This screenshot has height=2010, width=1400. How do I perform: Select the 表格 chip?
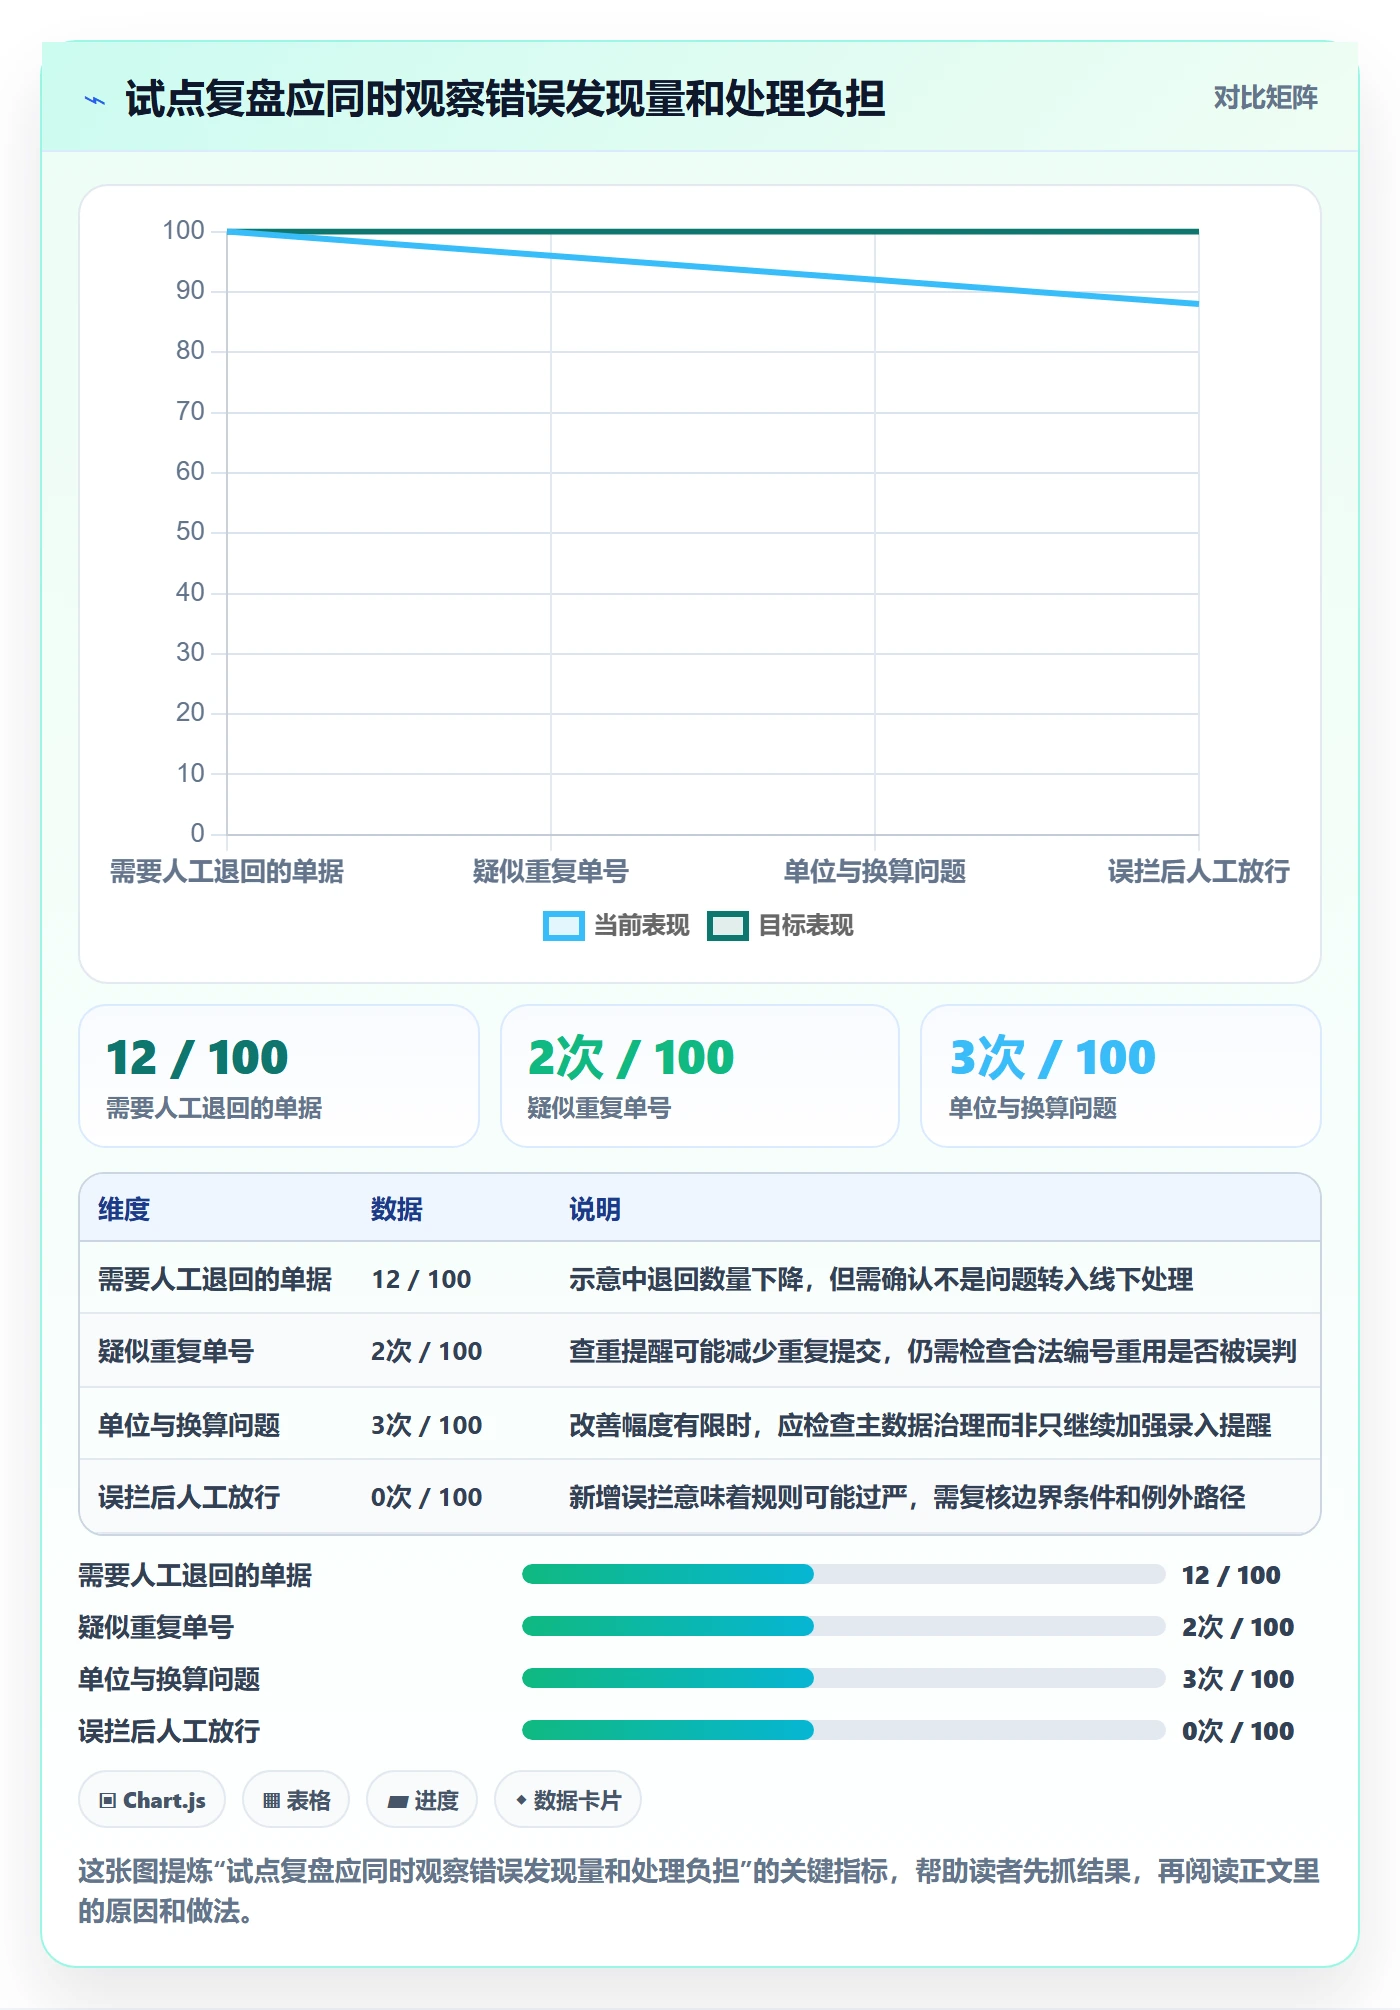click(296, 1800)
